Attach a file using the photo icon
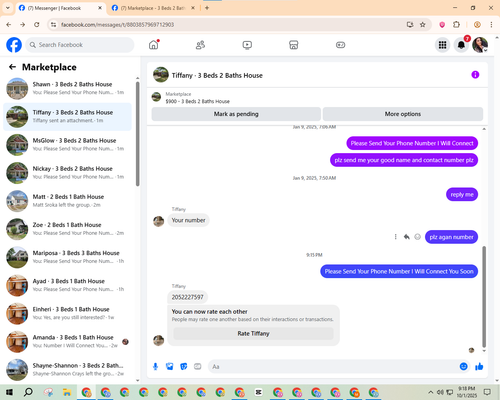The width and height of the screenshot is (500, 400). tap(170, 367)
